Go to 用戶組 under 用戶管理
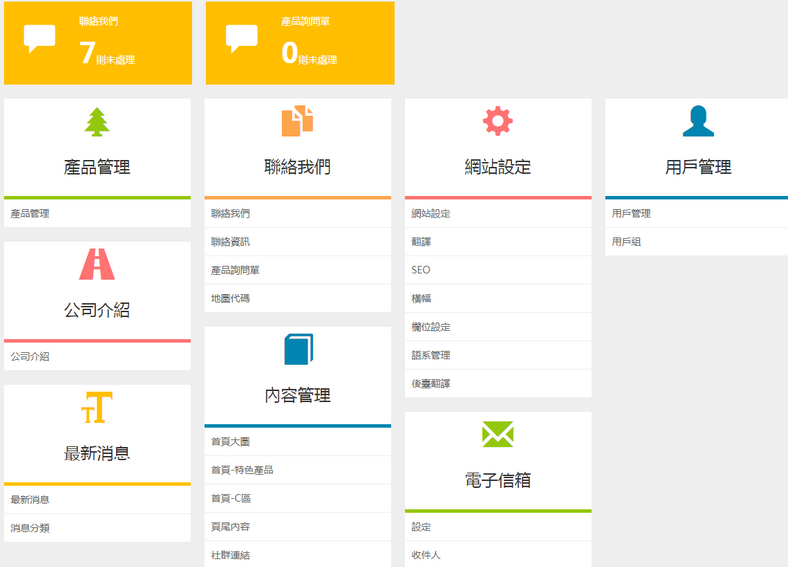The width and height of the screenshot is (788, 567). (x=626, y=242)
